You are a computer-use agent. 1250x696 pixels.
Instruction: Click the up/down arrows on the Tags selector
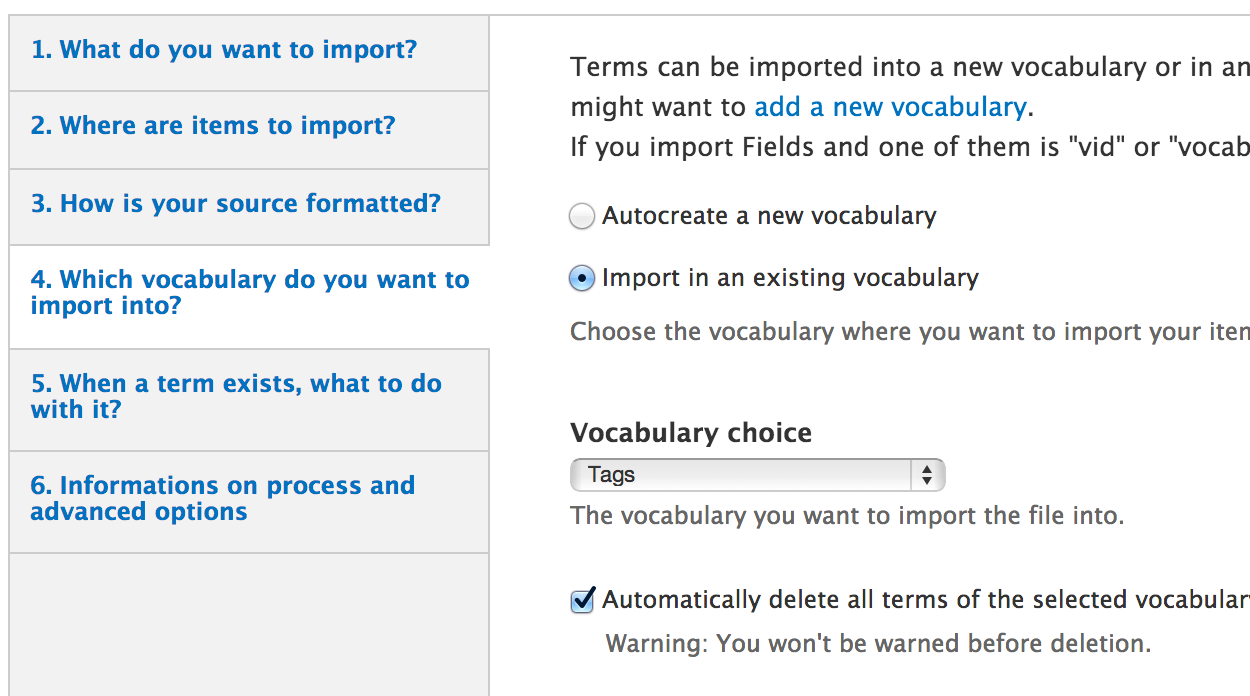tap(927, 475)
